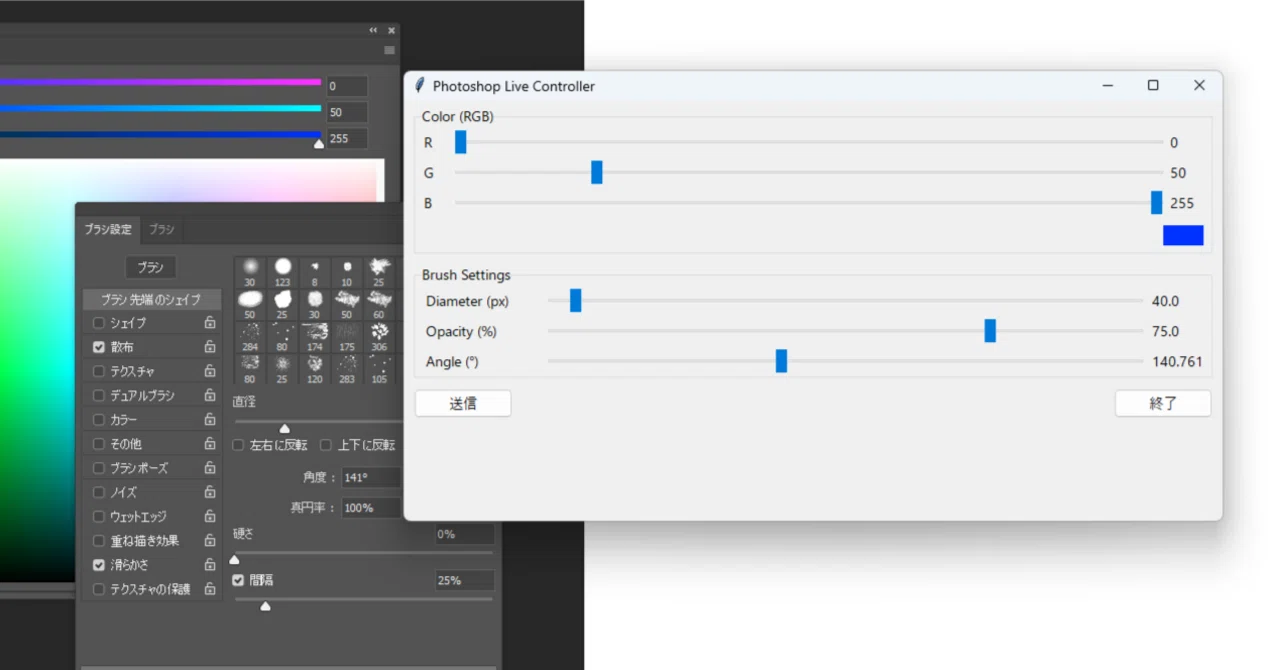1280x670 pixels.
Task: Click the 角度 angle field showing 141°
Action: pos(370,478)
